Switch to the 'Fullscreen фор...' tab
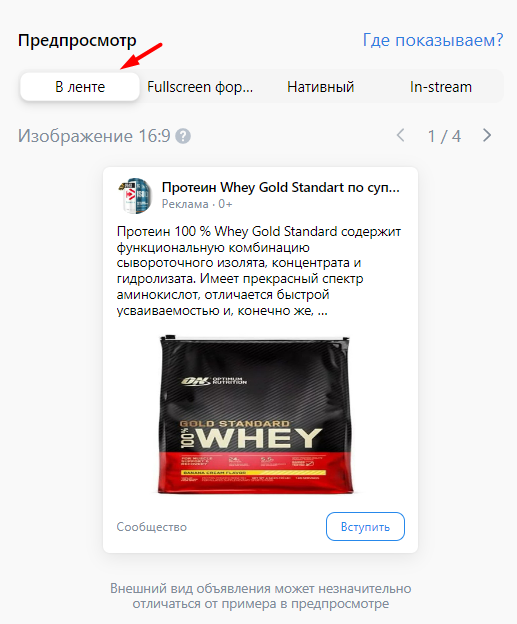This screenshot has height=624, width=517. pyautogui.click(x=200, y=87)
